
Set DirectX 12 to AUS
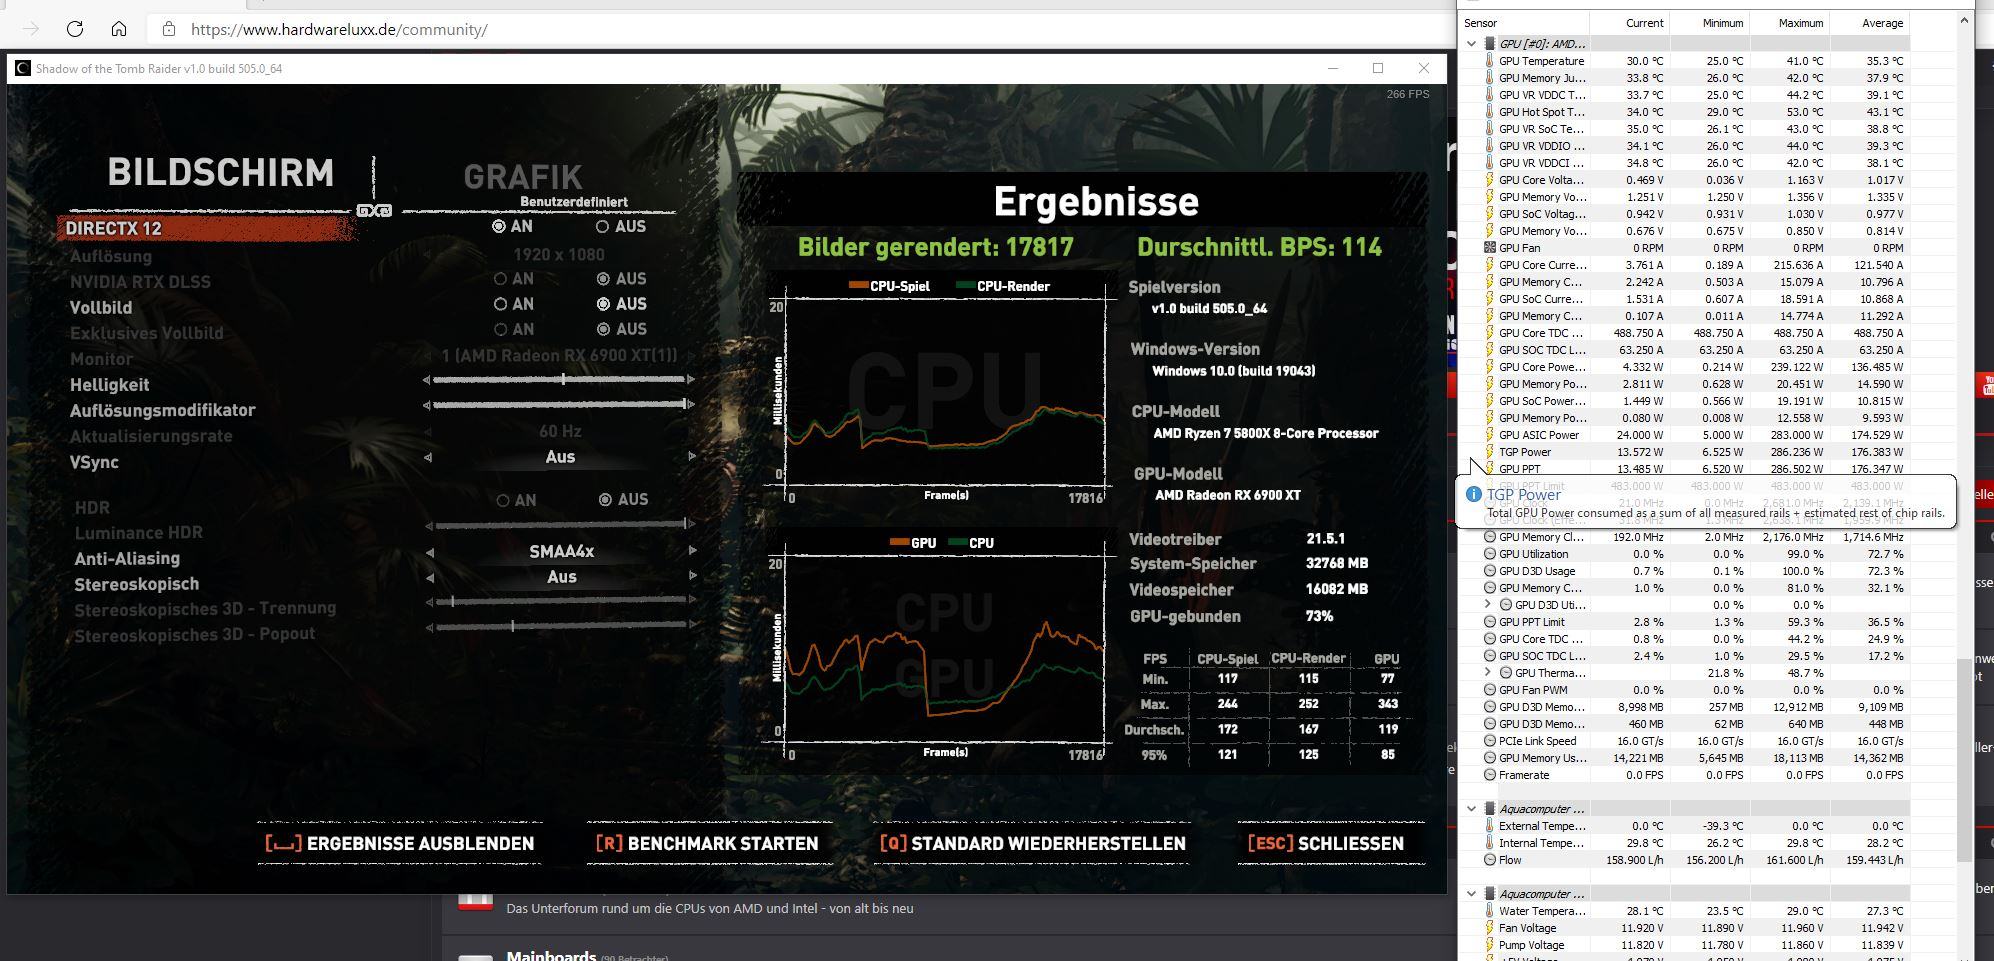click(602, 227)
